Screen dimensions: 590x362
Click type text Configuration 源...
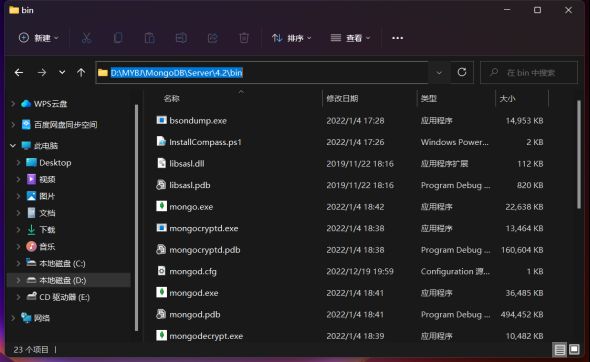(x=455, y=271)
